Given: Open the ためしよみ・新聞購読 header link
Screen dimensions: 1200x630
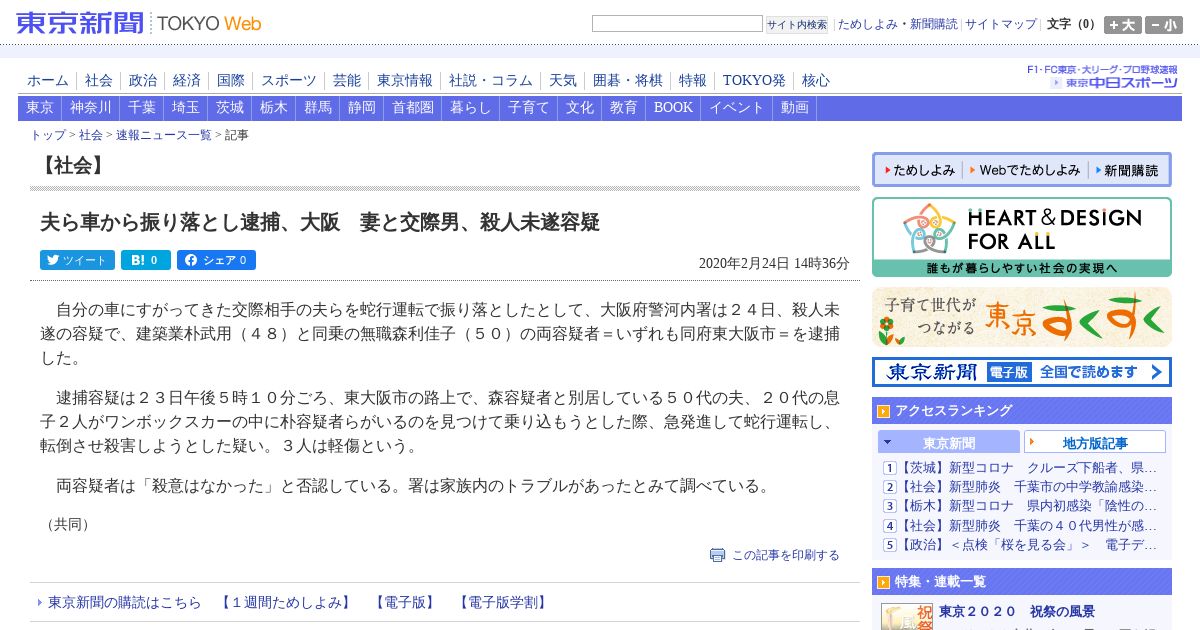Looking at the screenshot, I should (897, 24).
